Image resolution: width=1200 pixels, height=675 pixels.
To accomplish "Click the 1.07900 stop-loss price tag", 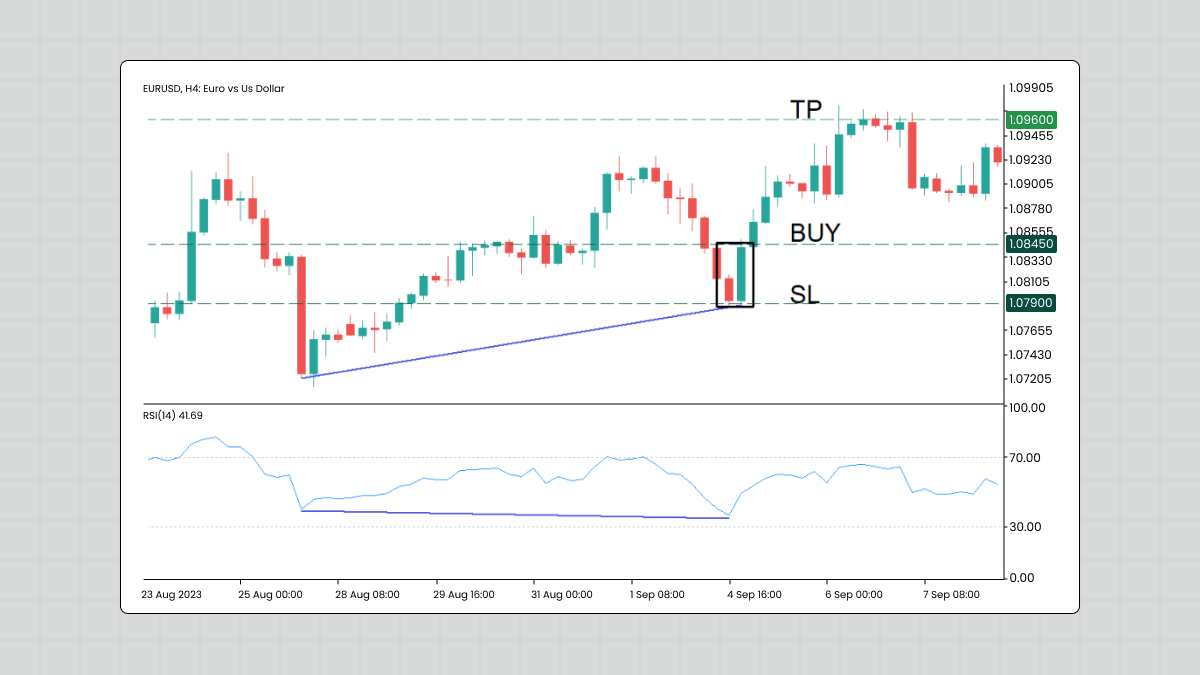I will tap(1031, 303).
